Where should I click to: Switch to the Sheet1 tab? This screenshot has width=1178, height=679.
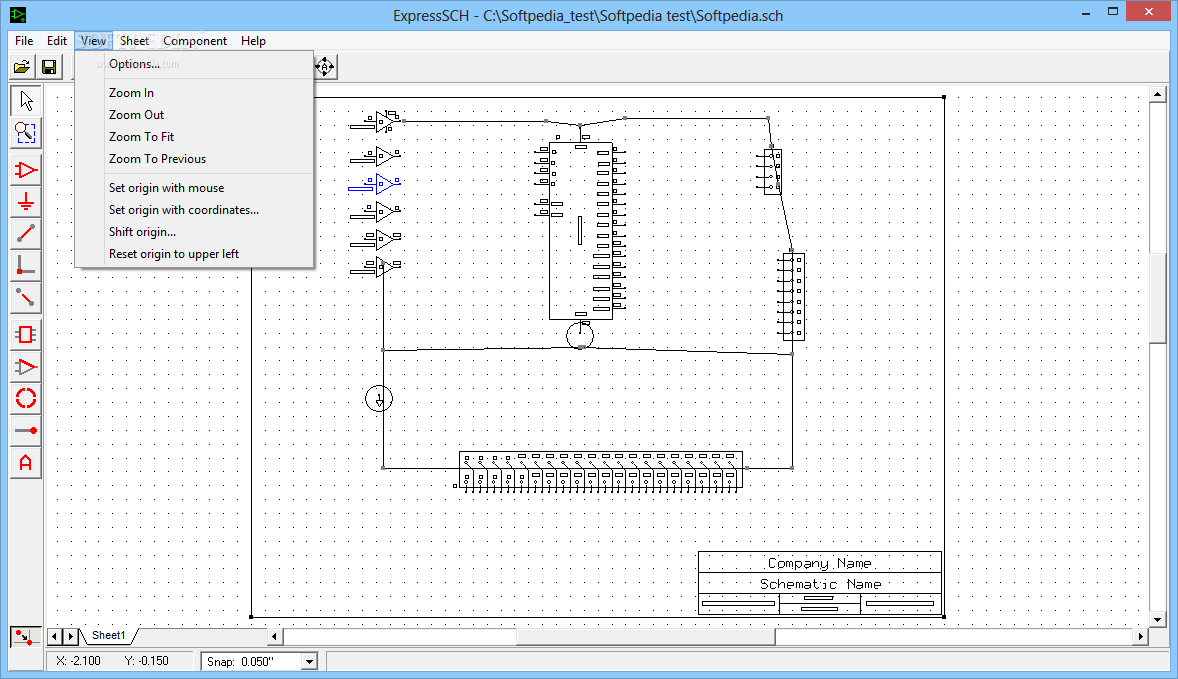(109, 635)
